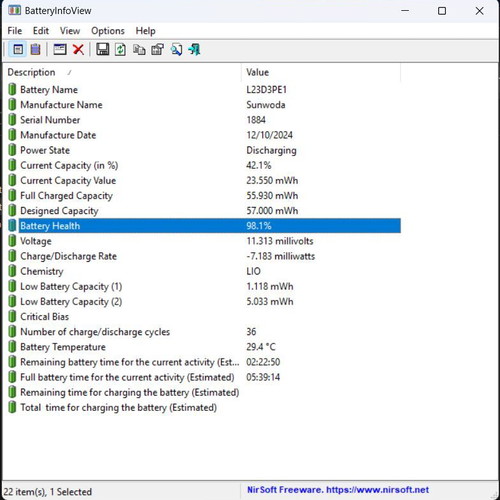Screen dimensions: 500x500
Task: Open the Properties toolbar icon
Action: pos(157,50)
